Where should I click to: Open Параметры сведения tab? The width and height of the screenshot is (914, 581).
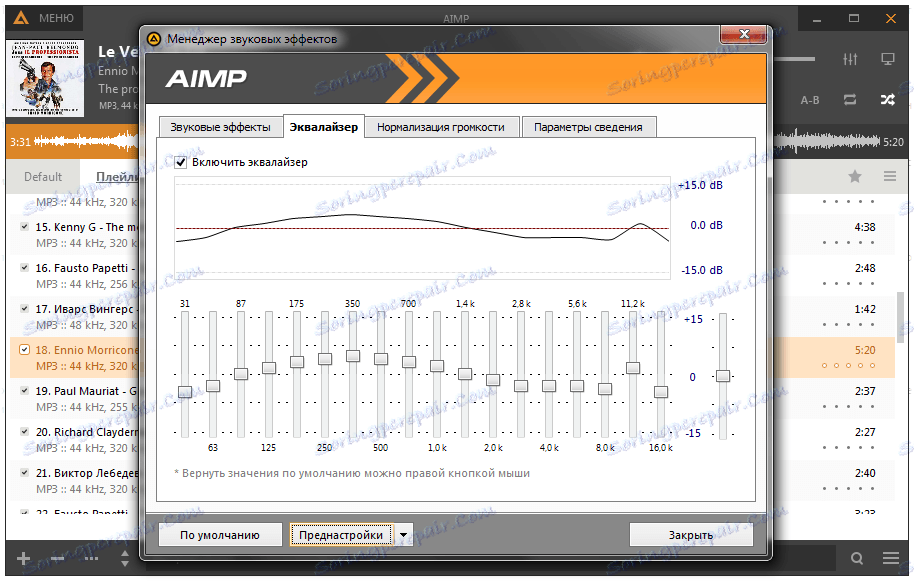coord(588,127)
